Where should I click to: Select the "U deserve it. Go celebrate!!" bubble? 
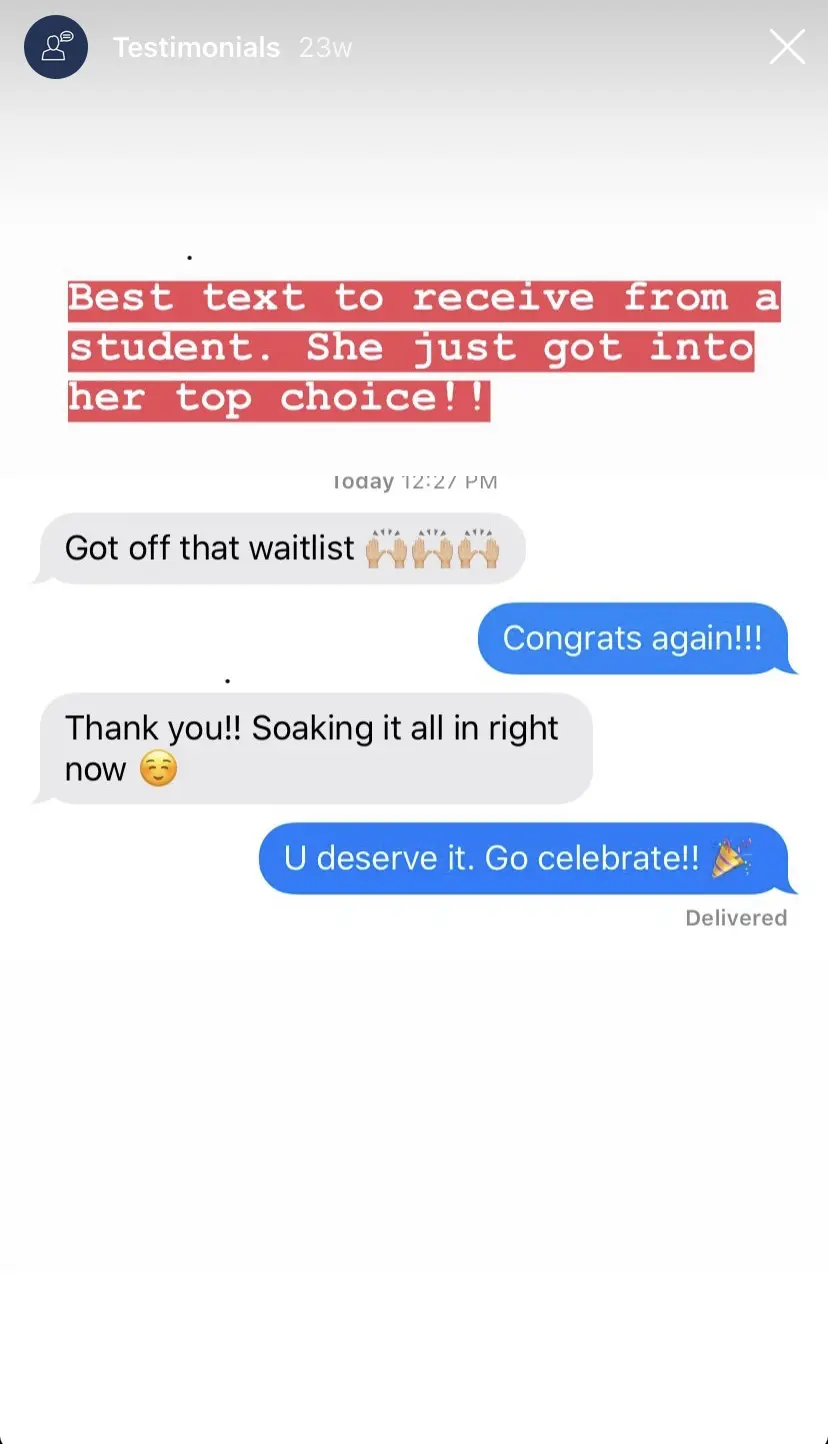pyautogui.click(x=527, y=858)
